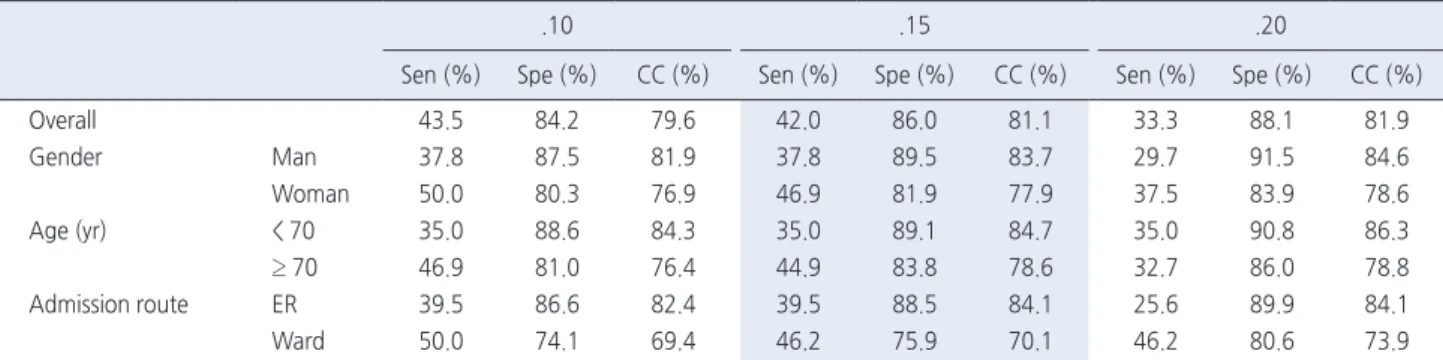Click the ER subgroup label
Image resolution: width=1443 pixels, height=360 pixels.
(281, 304)
